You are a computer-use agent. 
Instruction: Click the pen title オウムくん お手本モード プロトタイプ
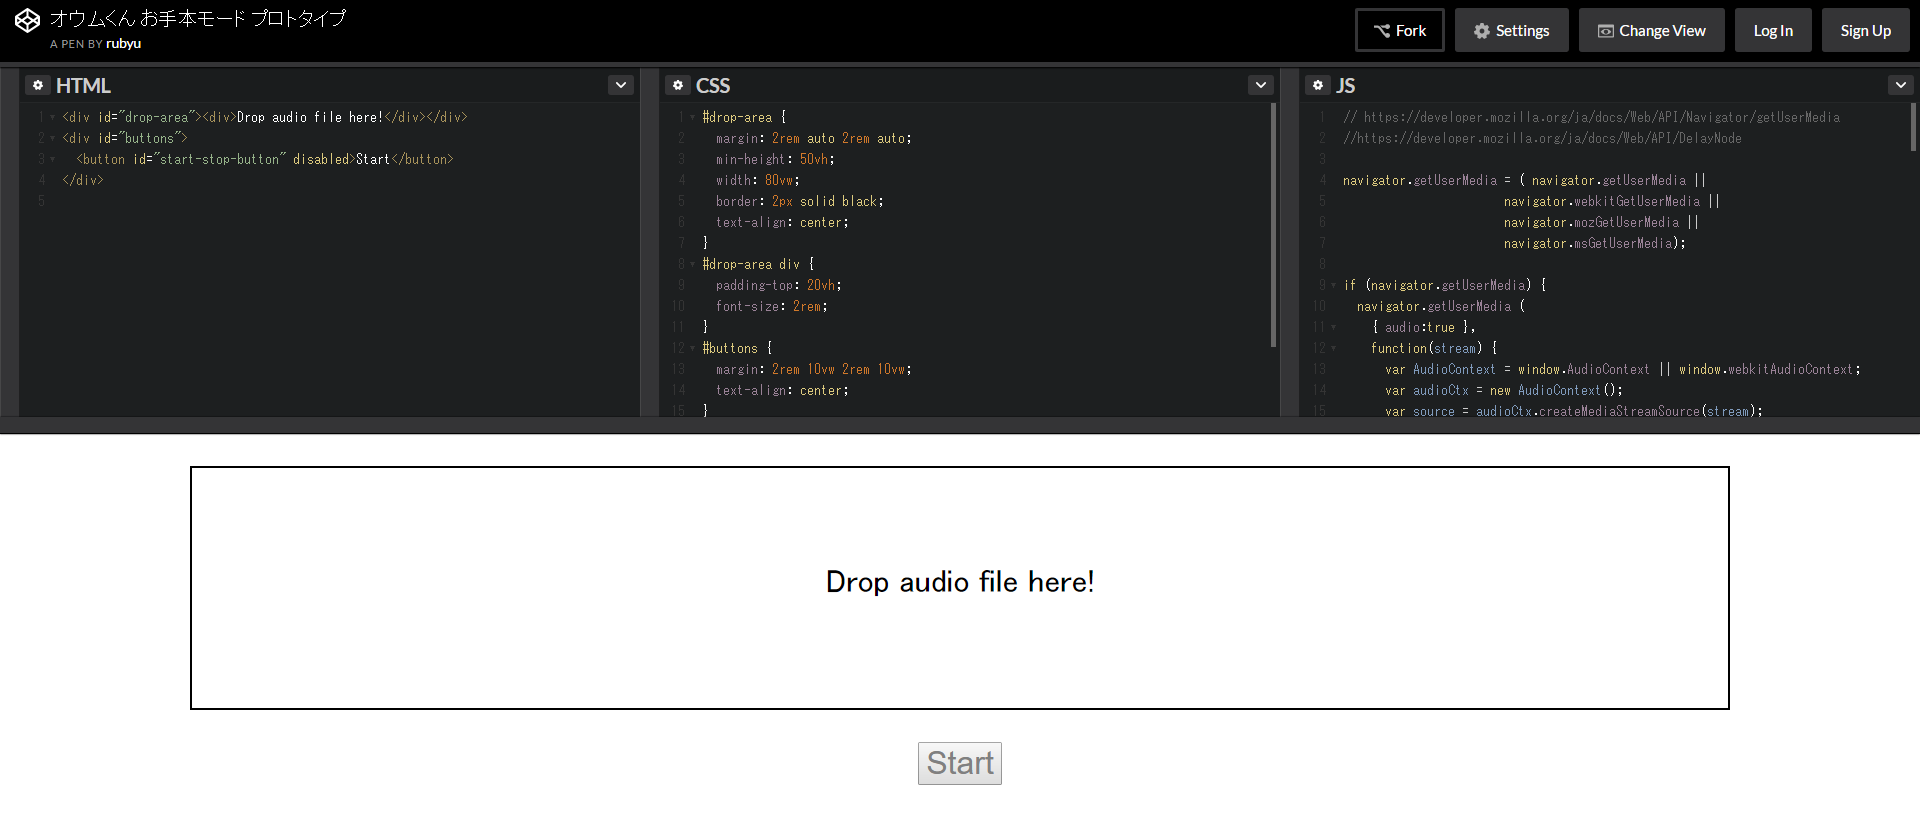pos(198,18)
